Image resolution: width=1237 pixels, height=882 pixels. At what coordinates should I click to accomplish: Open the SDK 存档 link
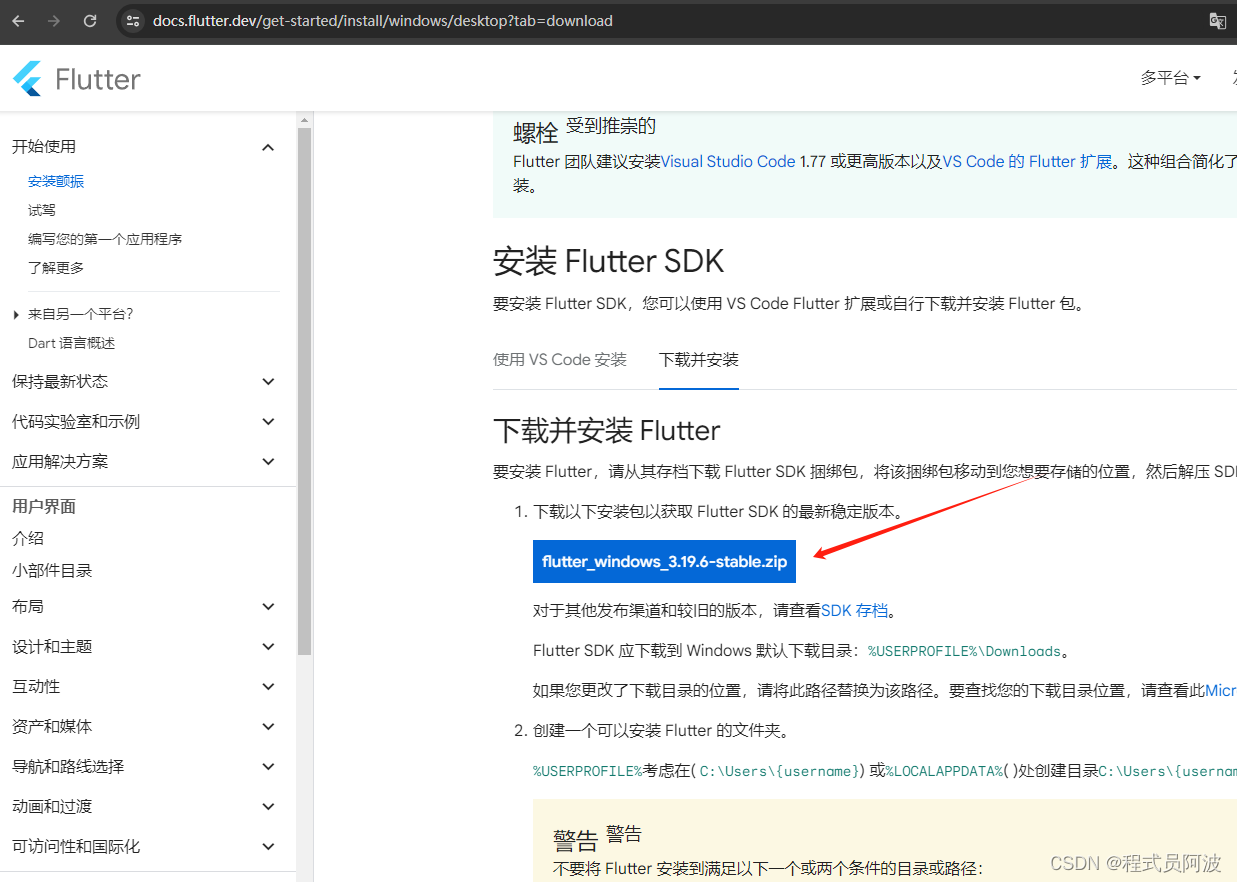pyautogui.click(x=854, y=610)
